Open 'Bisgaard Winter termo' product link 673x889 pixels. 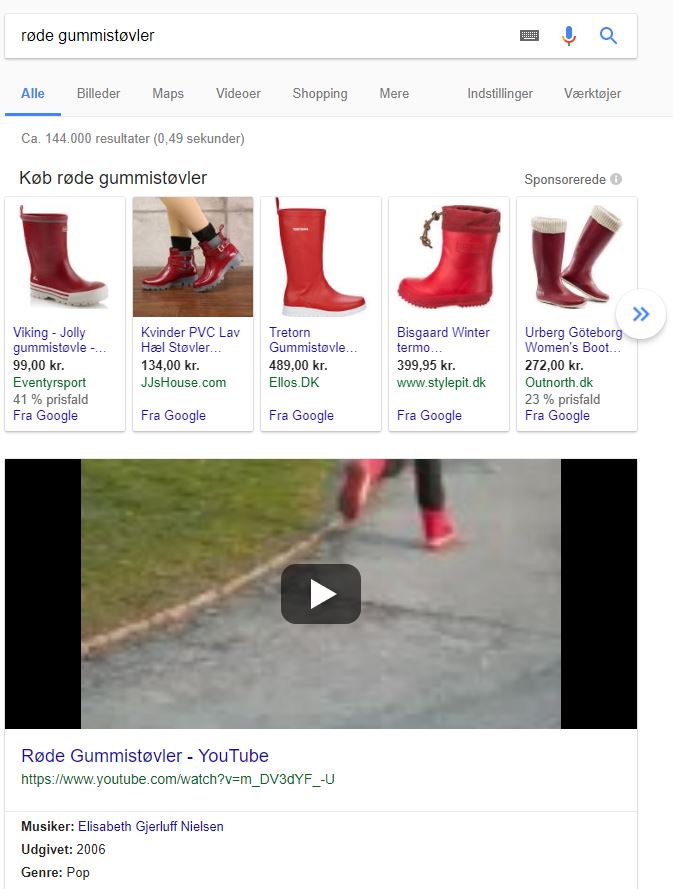click(x=443, y=340)
